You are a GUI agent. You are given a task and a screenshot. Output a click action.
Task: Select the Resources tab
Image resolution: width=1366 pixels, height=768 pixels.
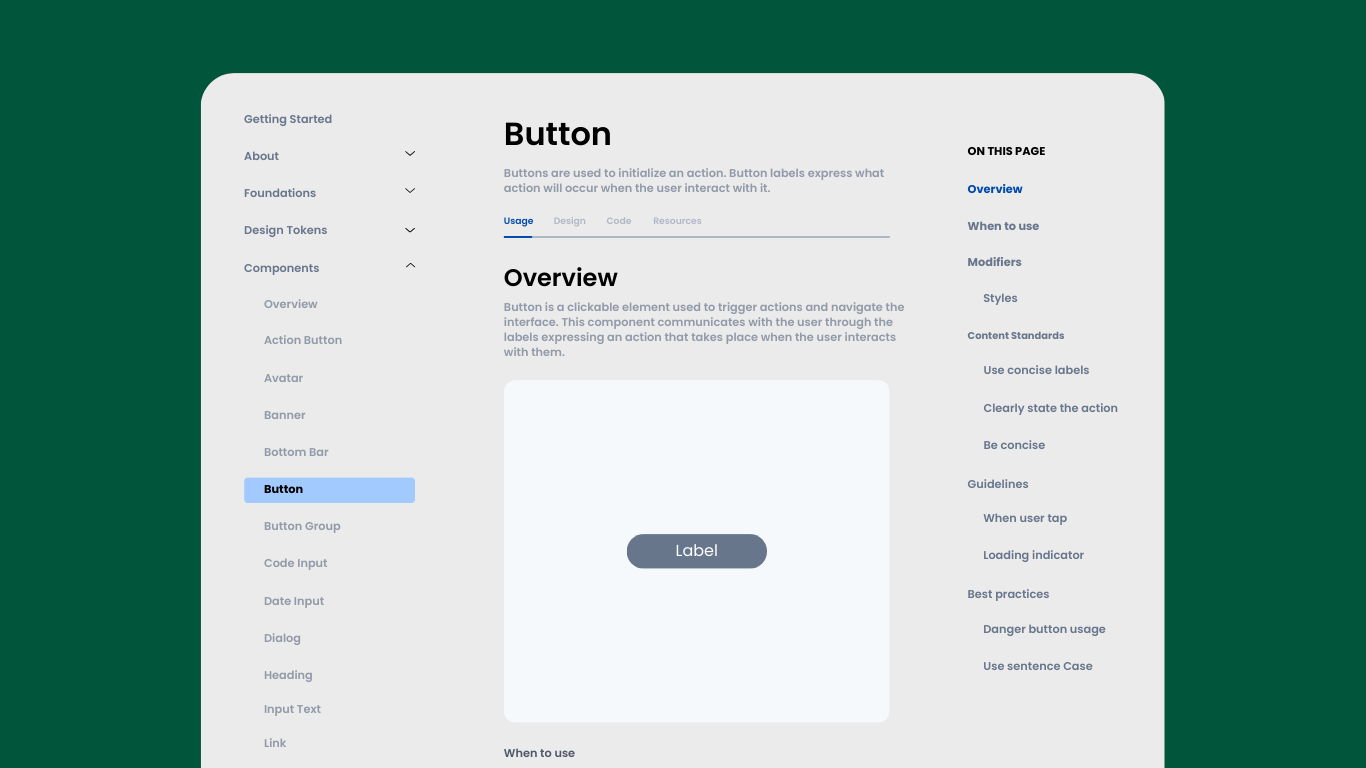coord(677,221)
